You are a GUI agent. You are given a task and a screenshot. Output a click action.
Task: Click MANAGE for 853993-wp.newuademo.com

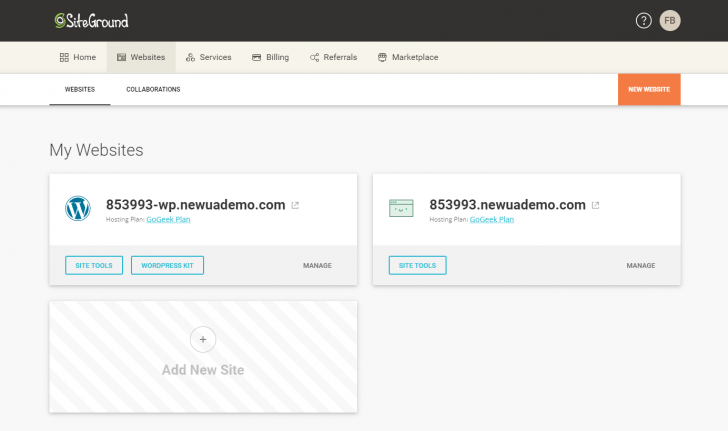coord(318,266)
